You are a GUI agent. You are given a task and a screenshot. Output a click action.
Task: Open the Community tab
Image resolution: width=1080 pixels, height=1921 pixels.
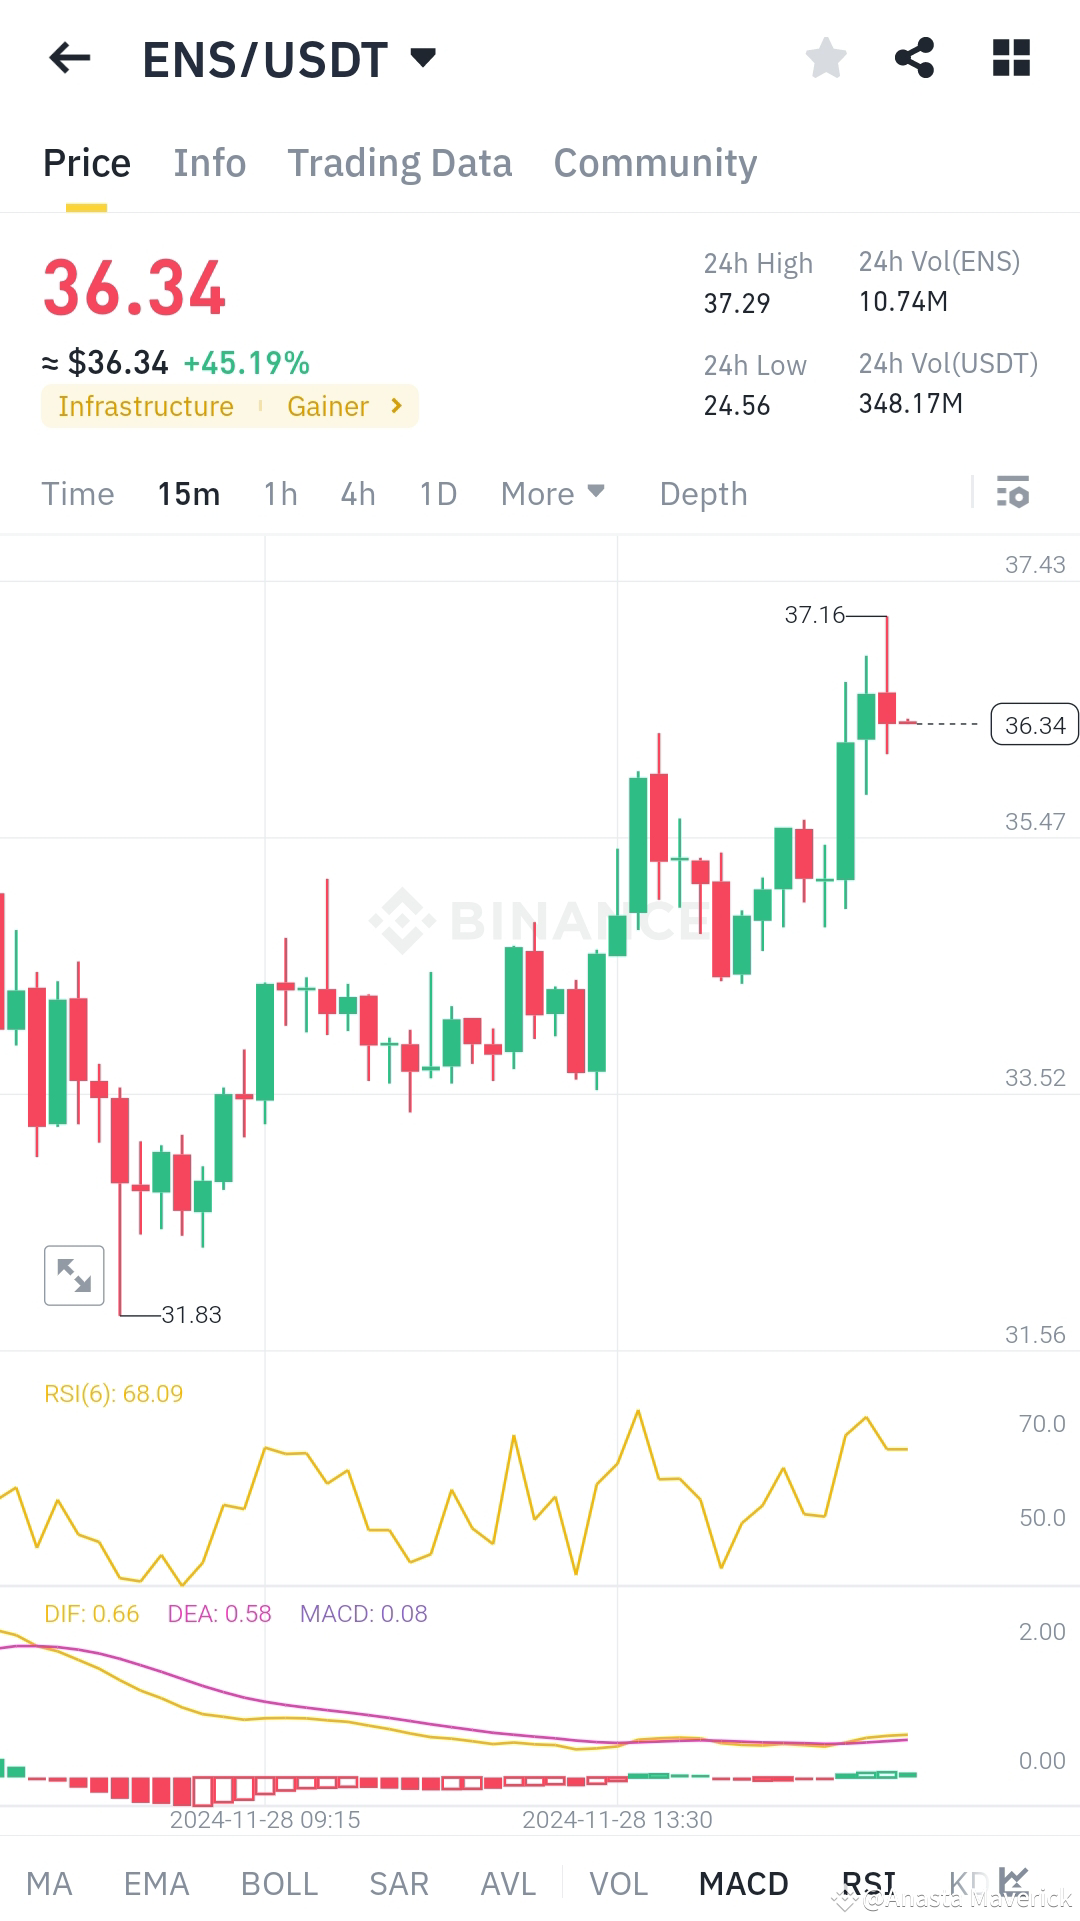(655, 162)
